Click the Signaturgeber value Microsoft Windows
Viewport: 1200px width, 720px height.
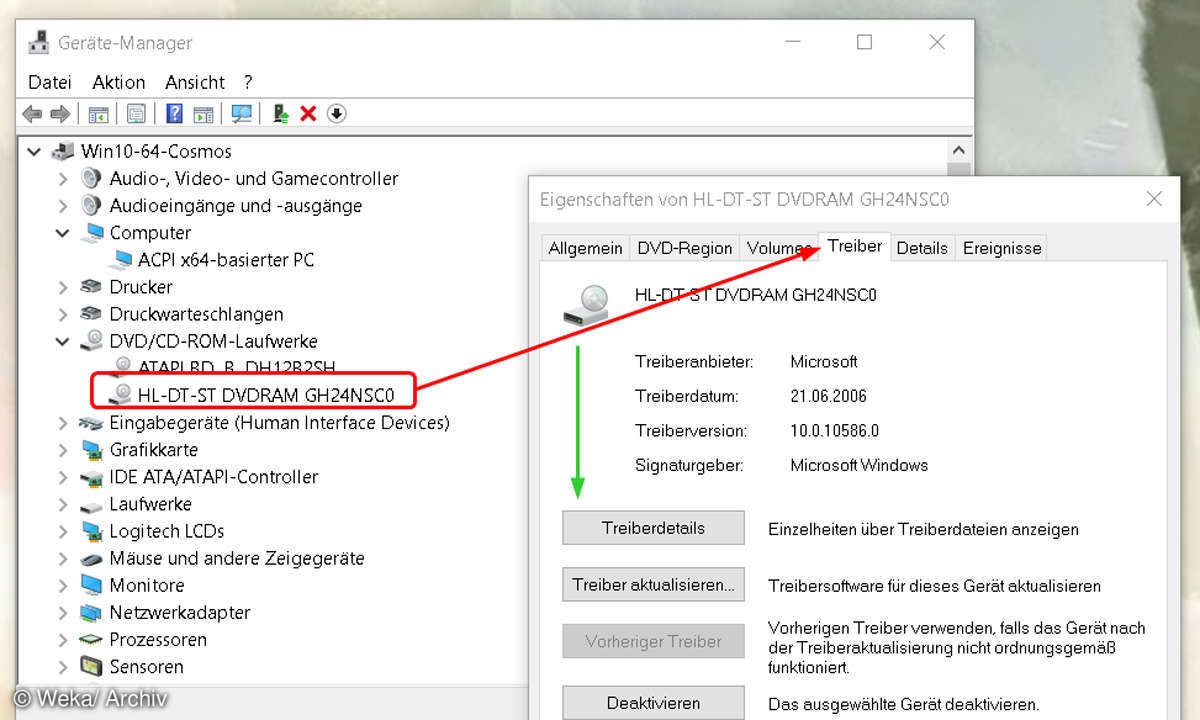coord(859,465)
